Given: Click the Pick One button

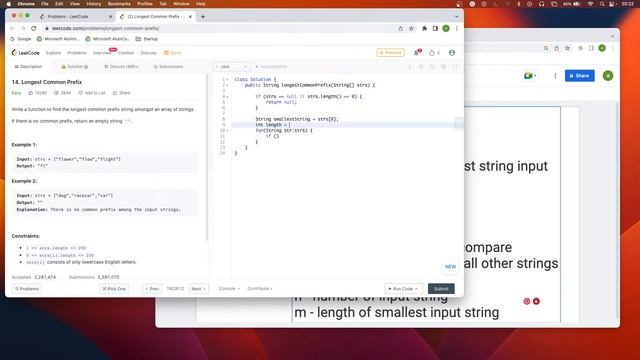Looking at the screenshot, I should [114, 289].
